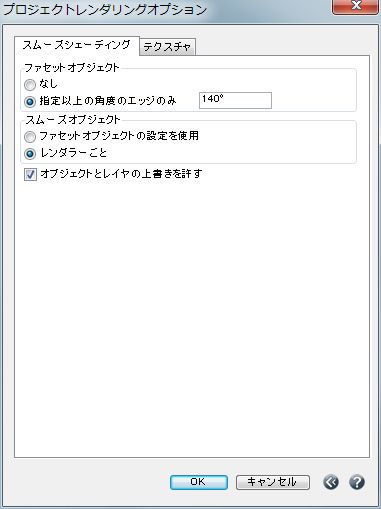Select the なし radio button
This screenshot has width=381, height=509.
point(30,85)
